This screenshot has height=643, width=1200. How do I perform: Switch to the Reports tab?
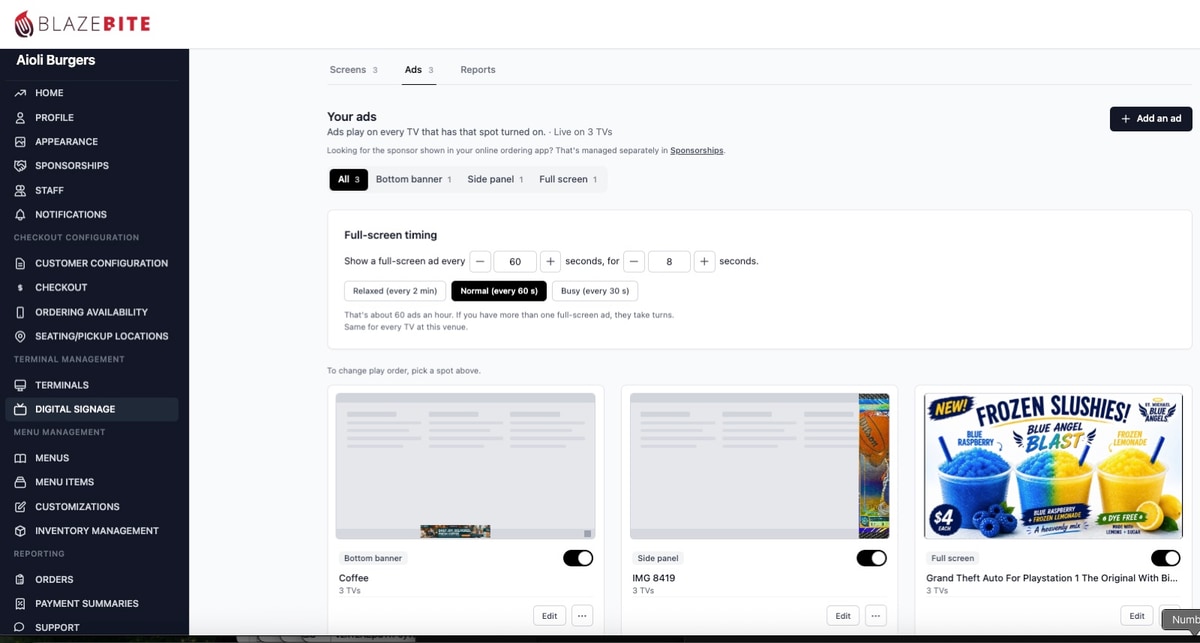point(478,70)
